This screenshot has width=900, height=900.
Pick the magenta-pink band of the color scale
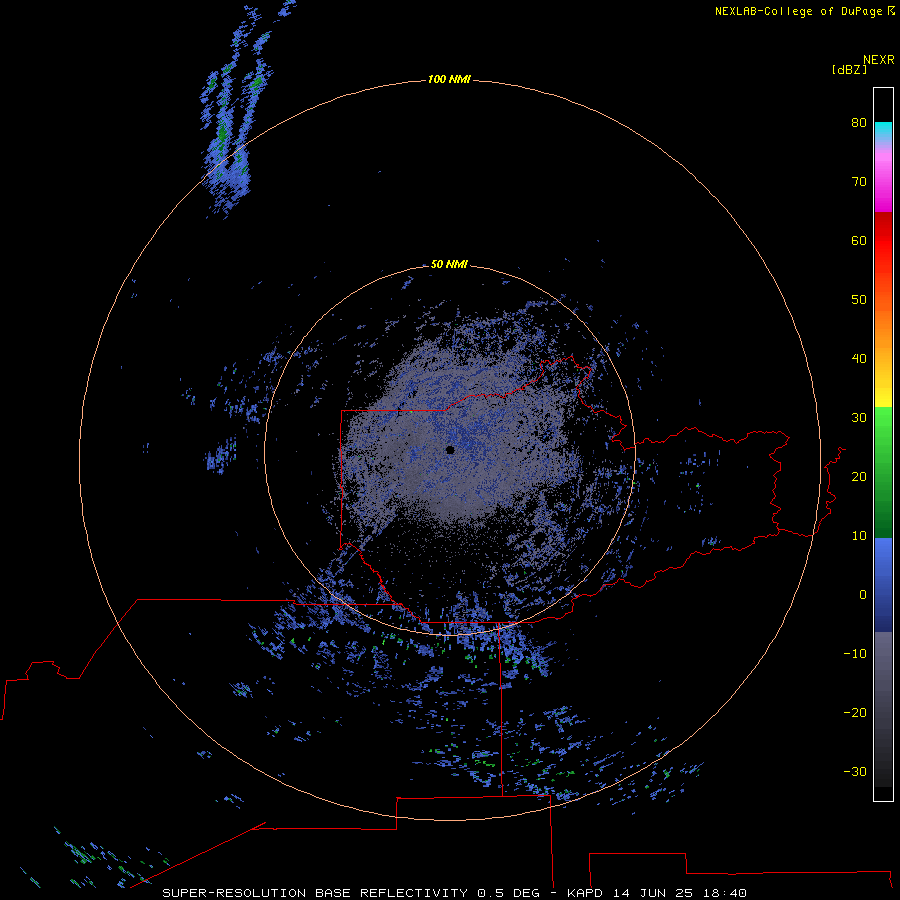(883, 178)
